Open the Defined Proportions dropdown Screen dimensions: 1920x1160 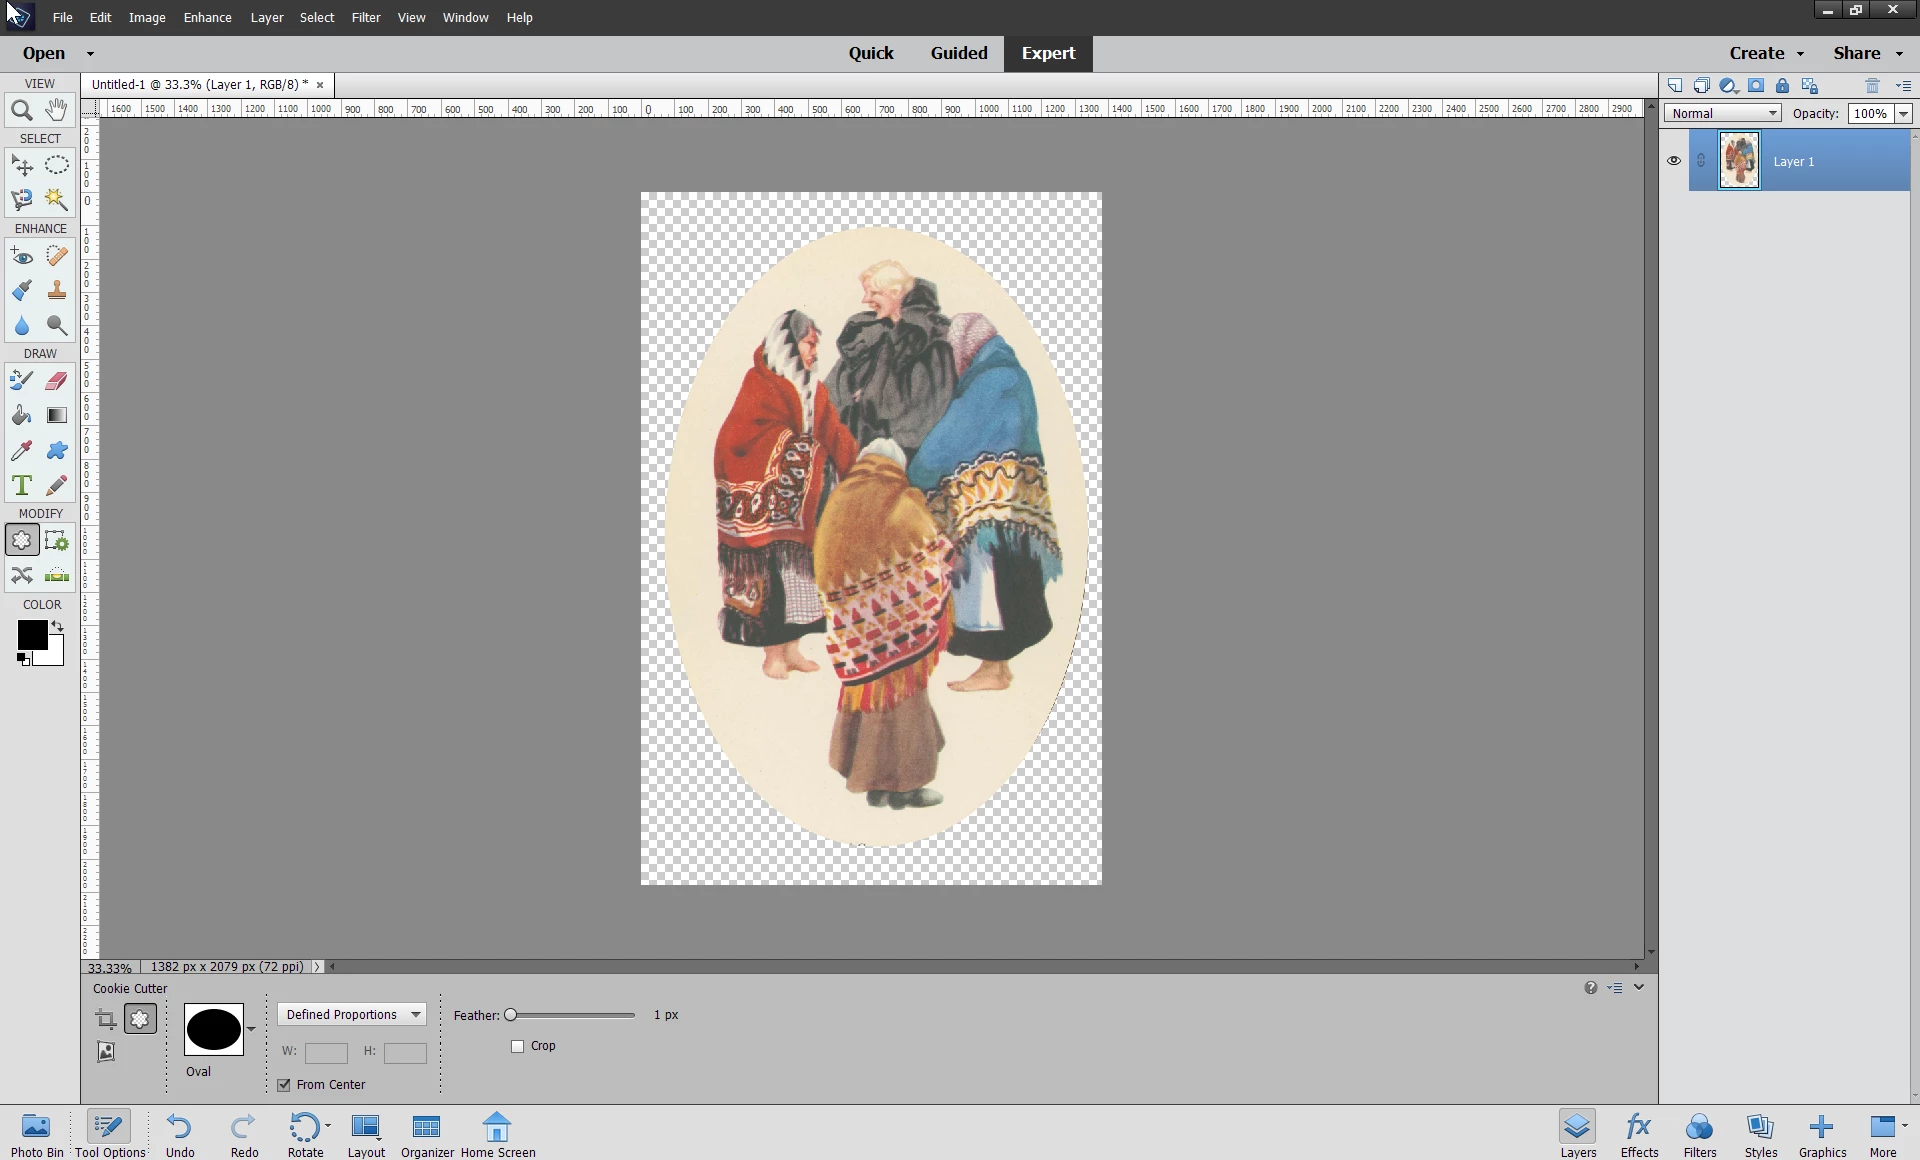point(352,1014)
